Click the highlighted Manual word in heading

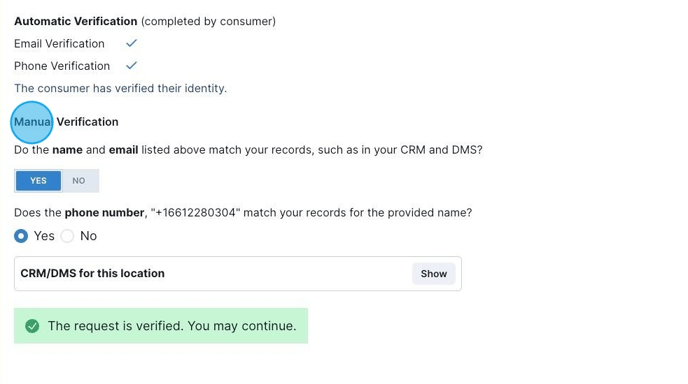pyautogui.click(x=32, y=122)
